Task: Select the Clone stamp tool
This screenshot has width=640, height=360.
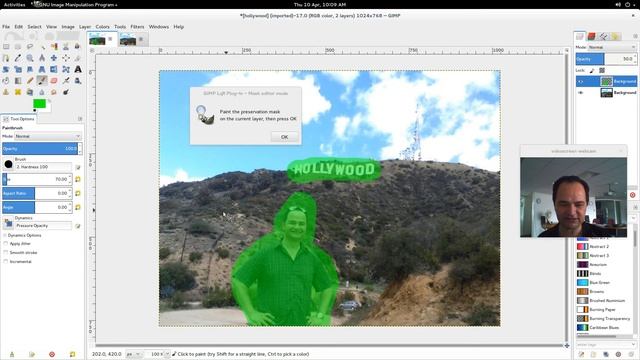Action: click(x=6, y=92)
